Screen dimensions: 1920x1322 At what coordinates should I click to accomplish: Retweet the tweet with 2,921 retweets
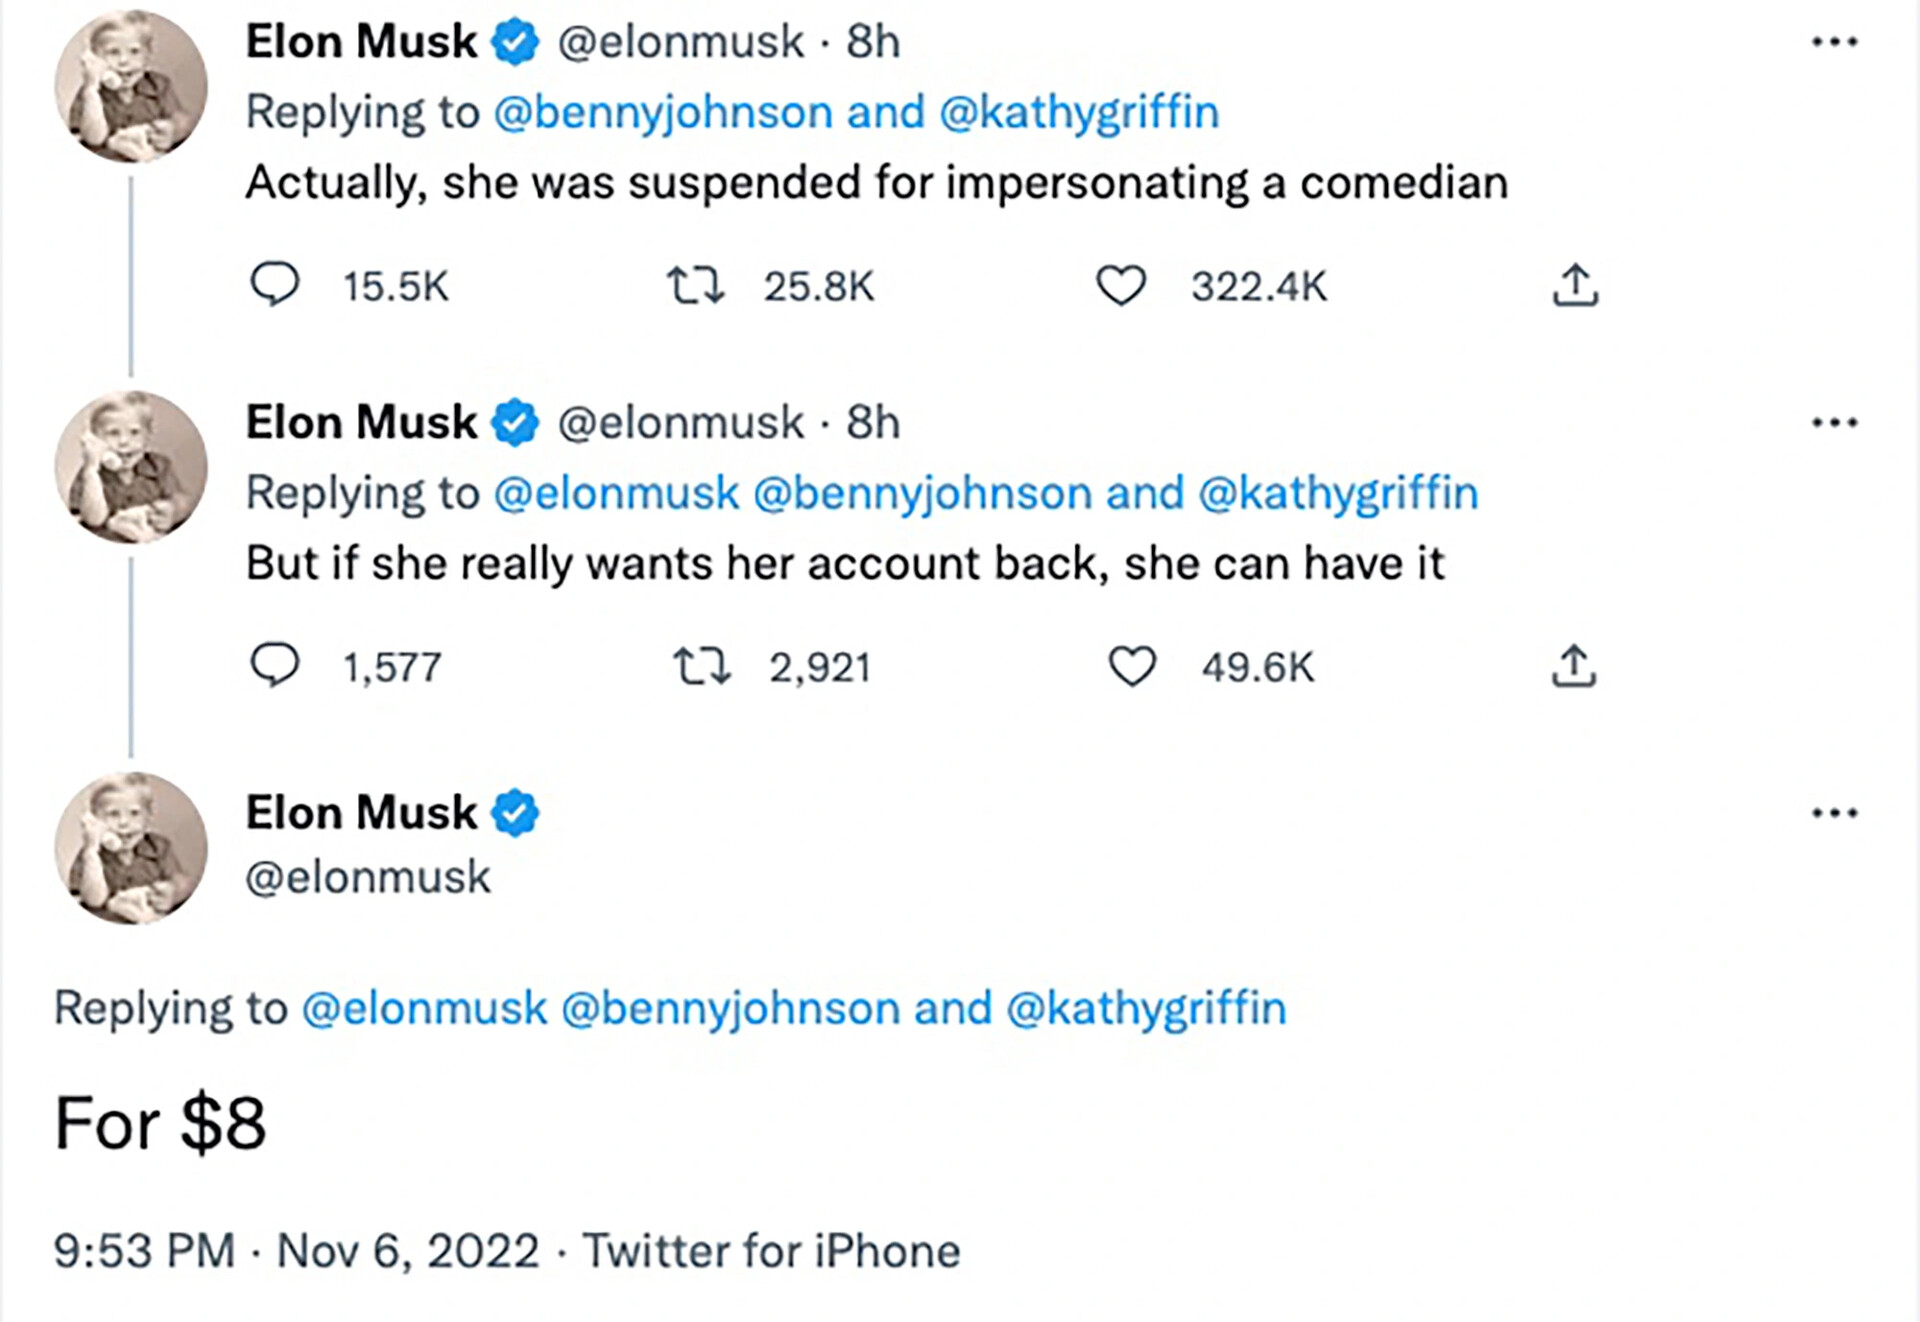click(x=702, y=666)
